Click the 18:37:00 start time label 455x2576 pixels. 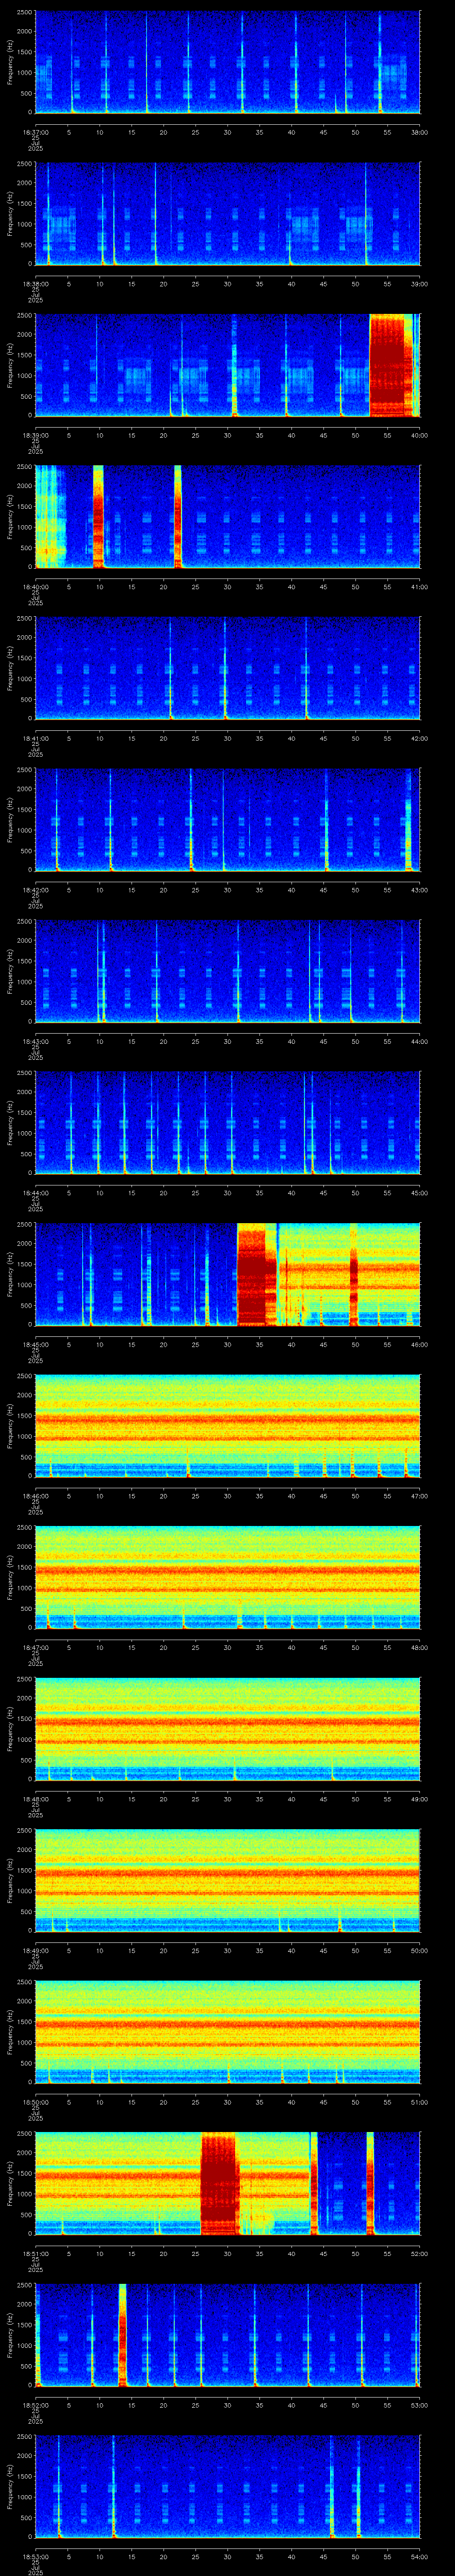pos(35,132)
